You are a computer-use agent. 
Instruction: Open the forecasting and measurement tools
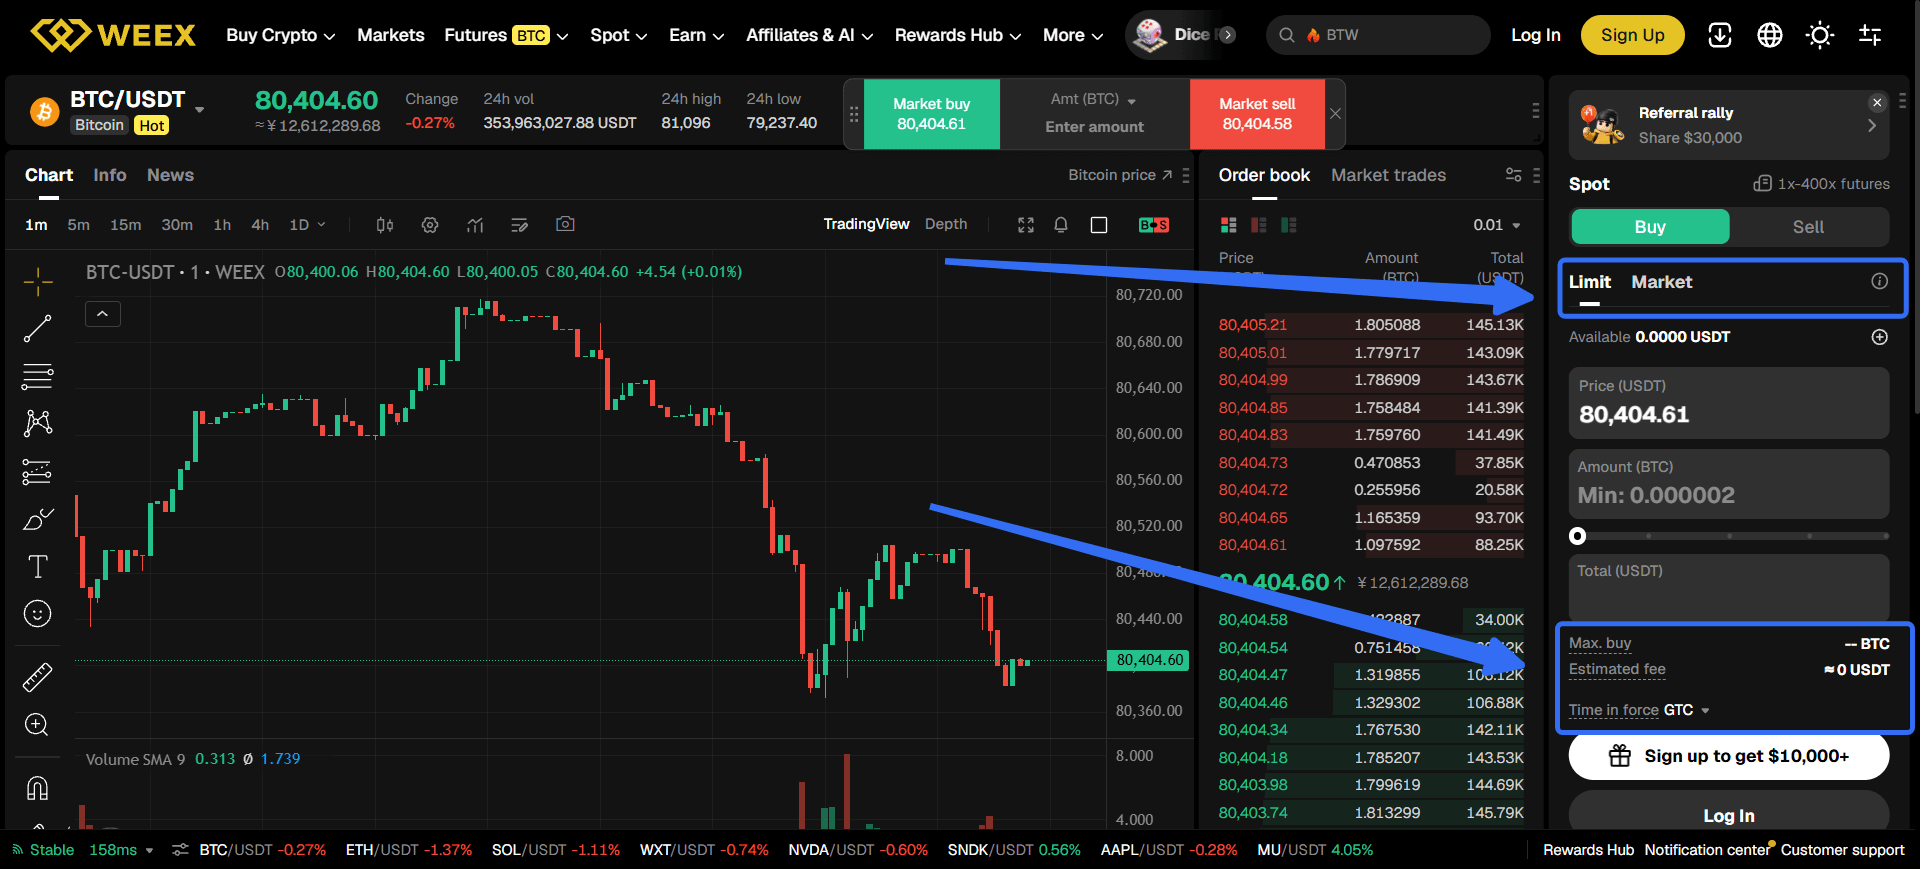38,471
